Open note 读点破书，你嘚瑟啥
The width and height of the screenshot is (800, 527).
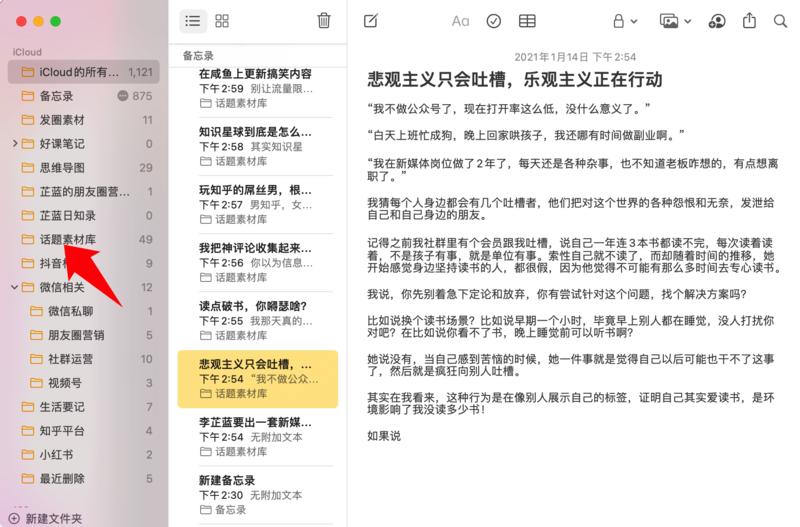pyautogui.click(x=258, y=321)
